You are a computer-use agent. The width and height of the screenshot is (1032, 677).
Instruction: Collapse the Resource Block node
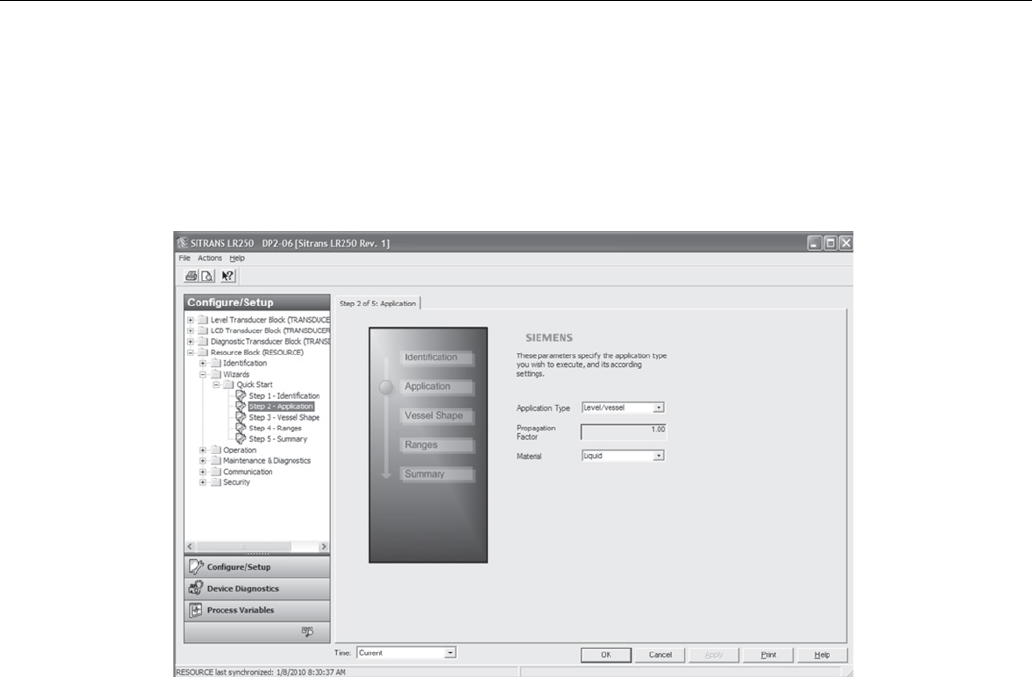coord(190,352)
